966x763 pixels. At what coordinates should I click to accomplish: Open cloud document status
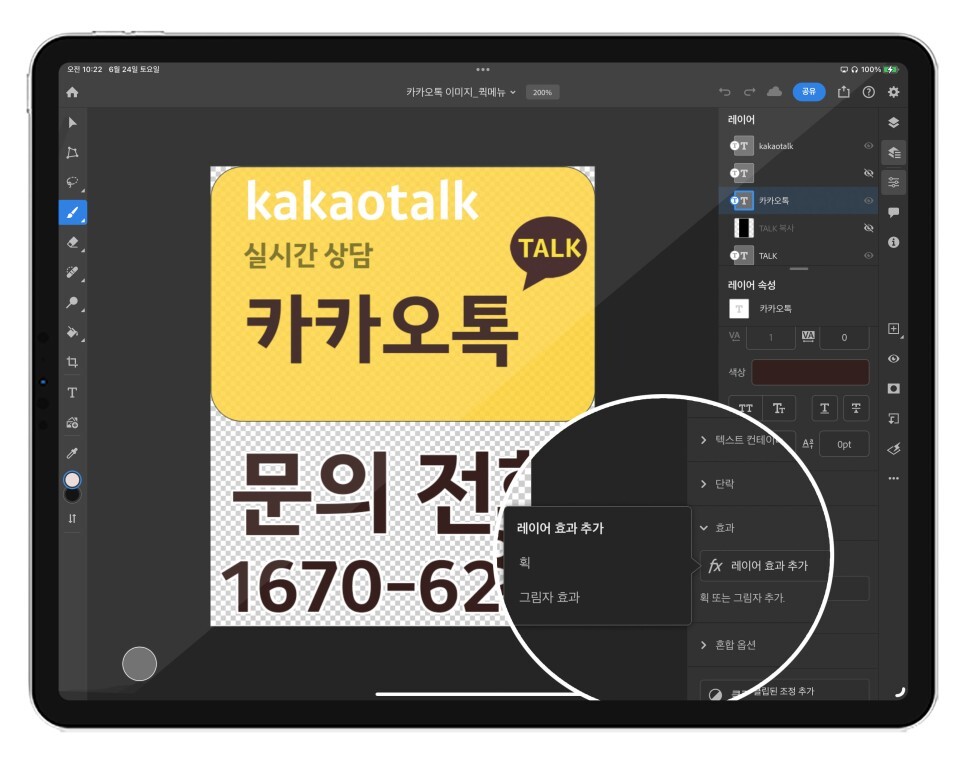coord(774,92)
